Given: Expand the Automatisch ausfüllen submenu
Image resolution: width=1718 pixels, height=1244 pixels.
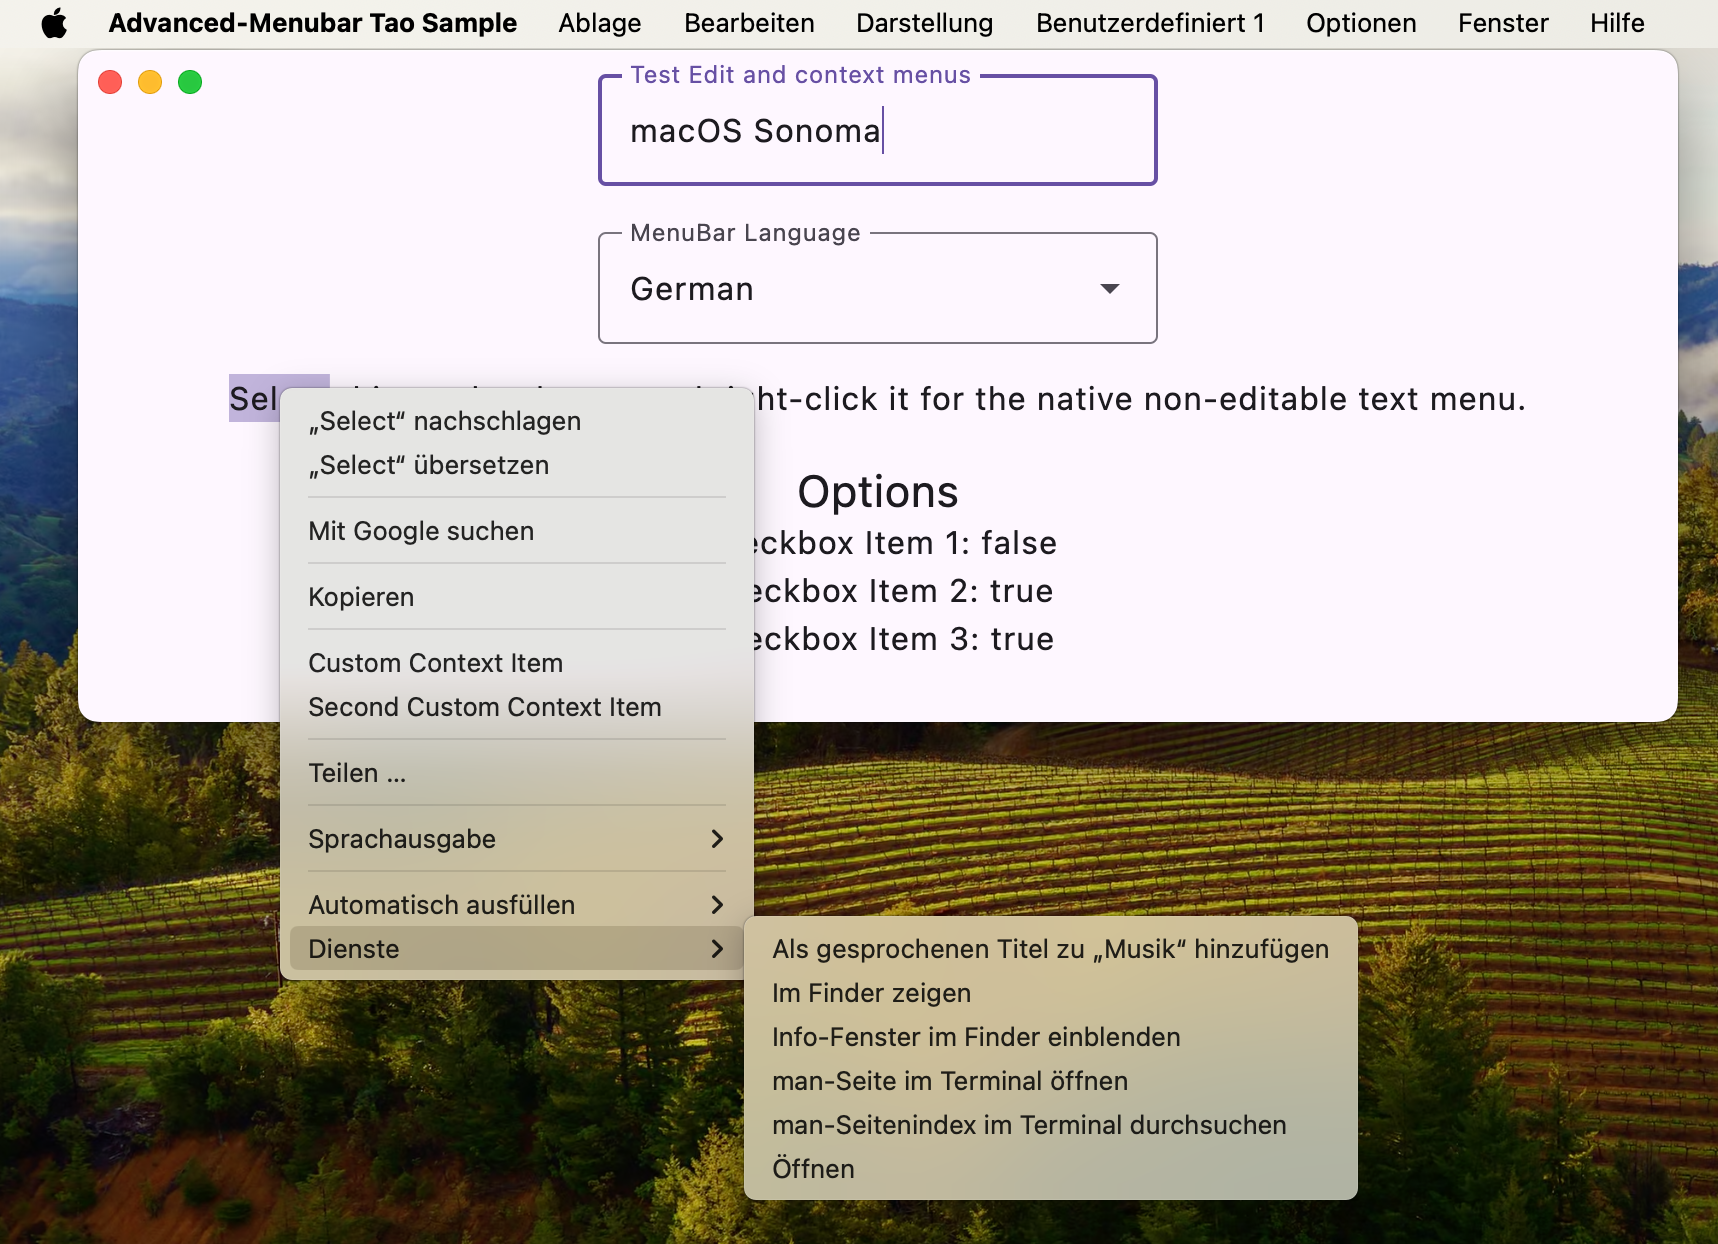Looking at the screenshot, I should point(517,905).
